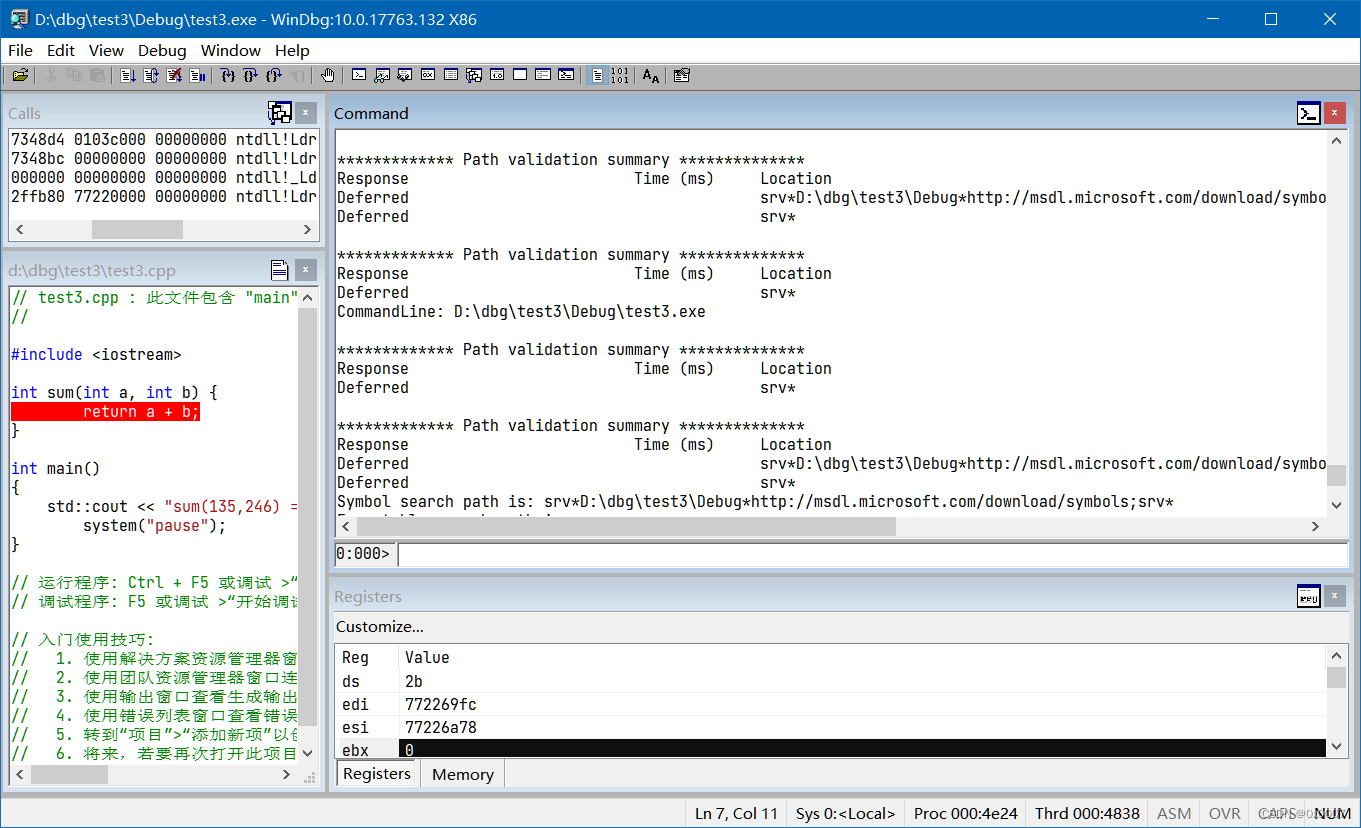Toggle Source mode in the toolbar
This screenshot has width=1361, height=828.
point(598,75)
